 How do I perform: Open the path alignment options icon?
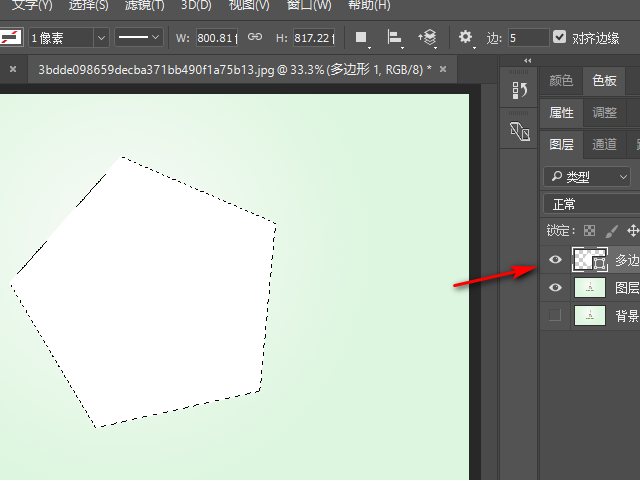[x=395, y=38]
